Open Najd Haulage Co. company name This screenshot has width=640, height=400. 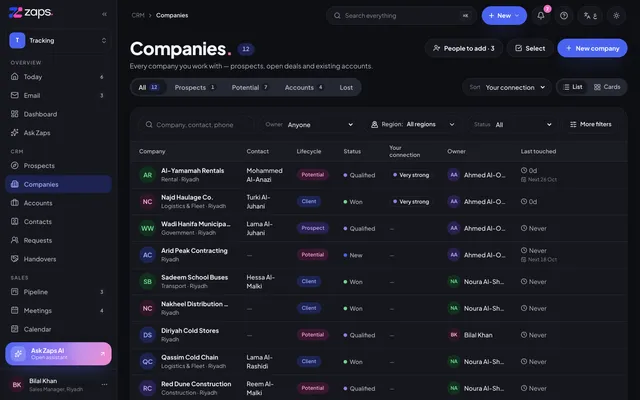click(x=187, y=197)
